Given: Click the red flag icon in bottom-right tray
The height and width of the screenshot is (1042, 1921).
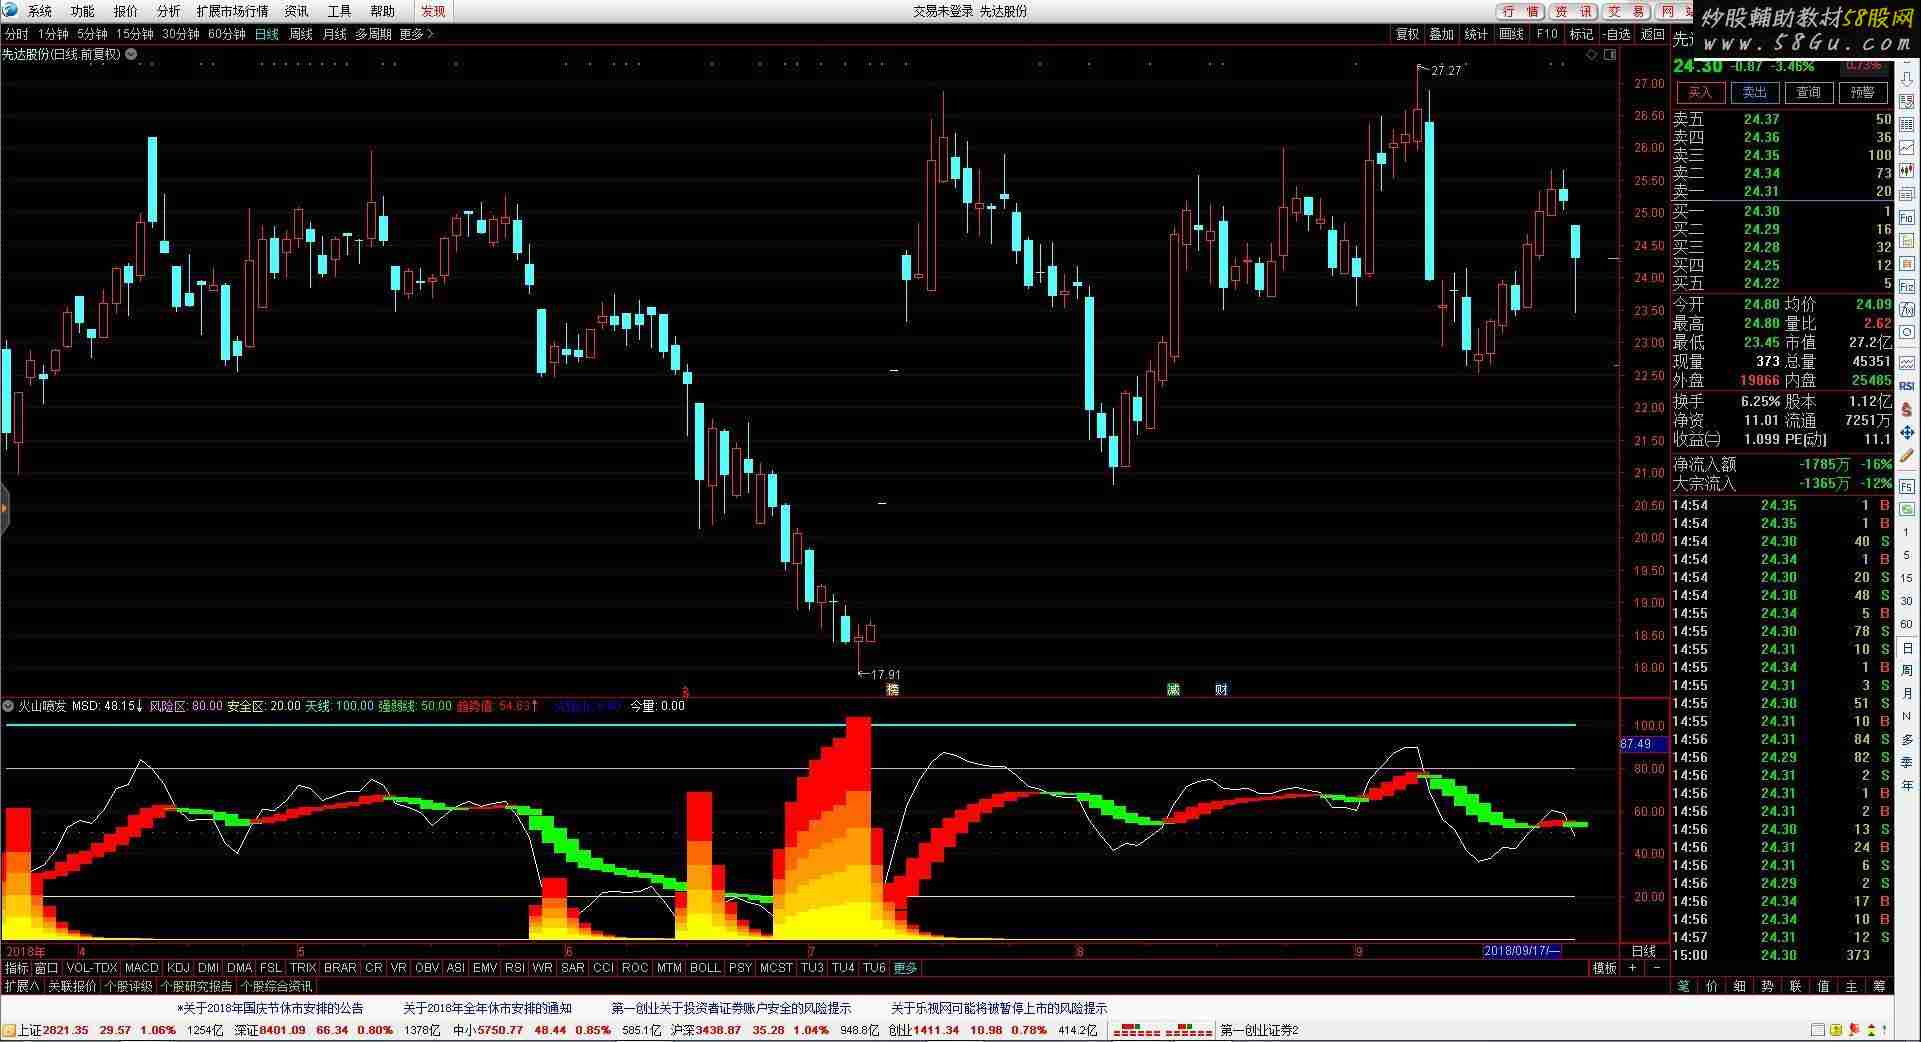Looking at the screenshot, I should (x=1853, y=1030).
